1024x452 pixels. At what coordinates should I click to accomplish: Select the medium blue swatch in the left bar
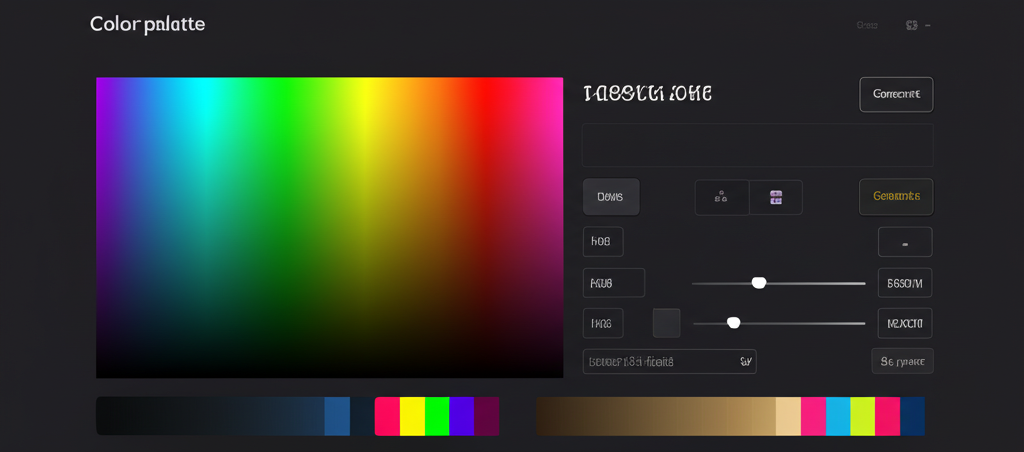(x=337, y=416)
